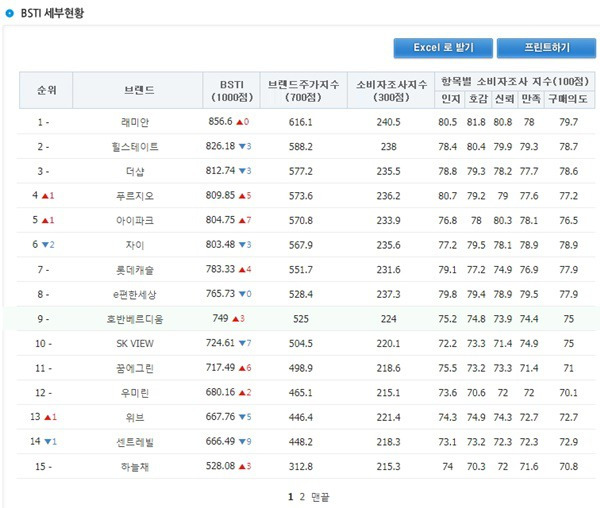
Task: Click BSTI score 804.75
Action: 220,220
